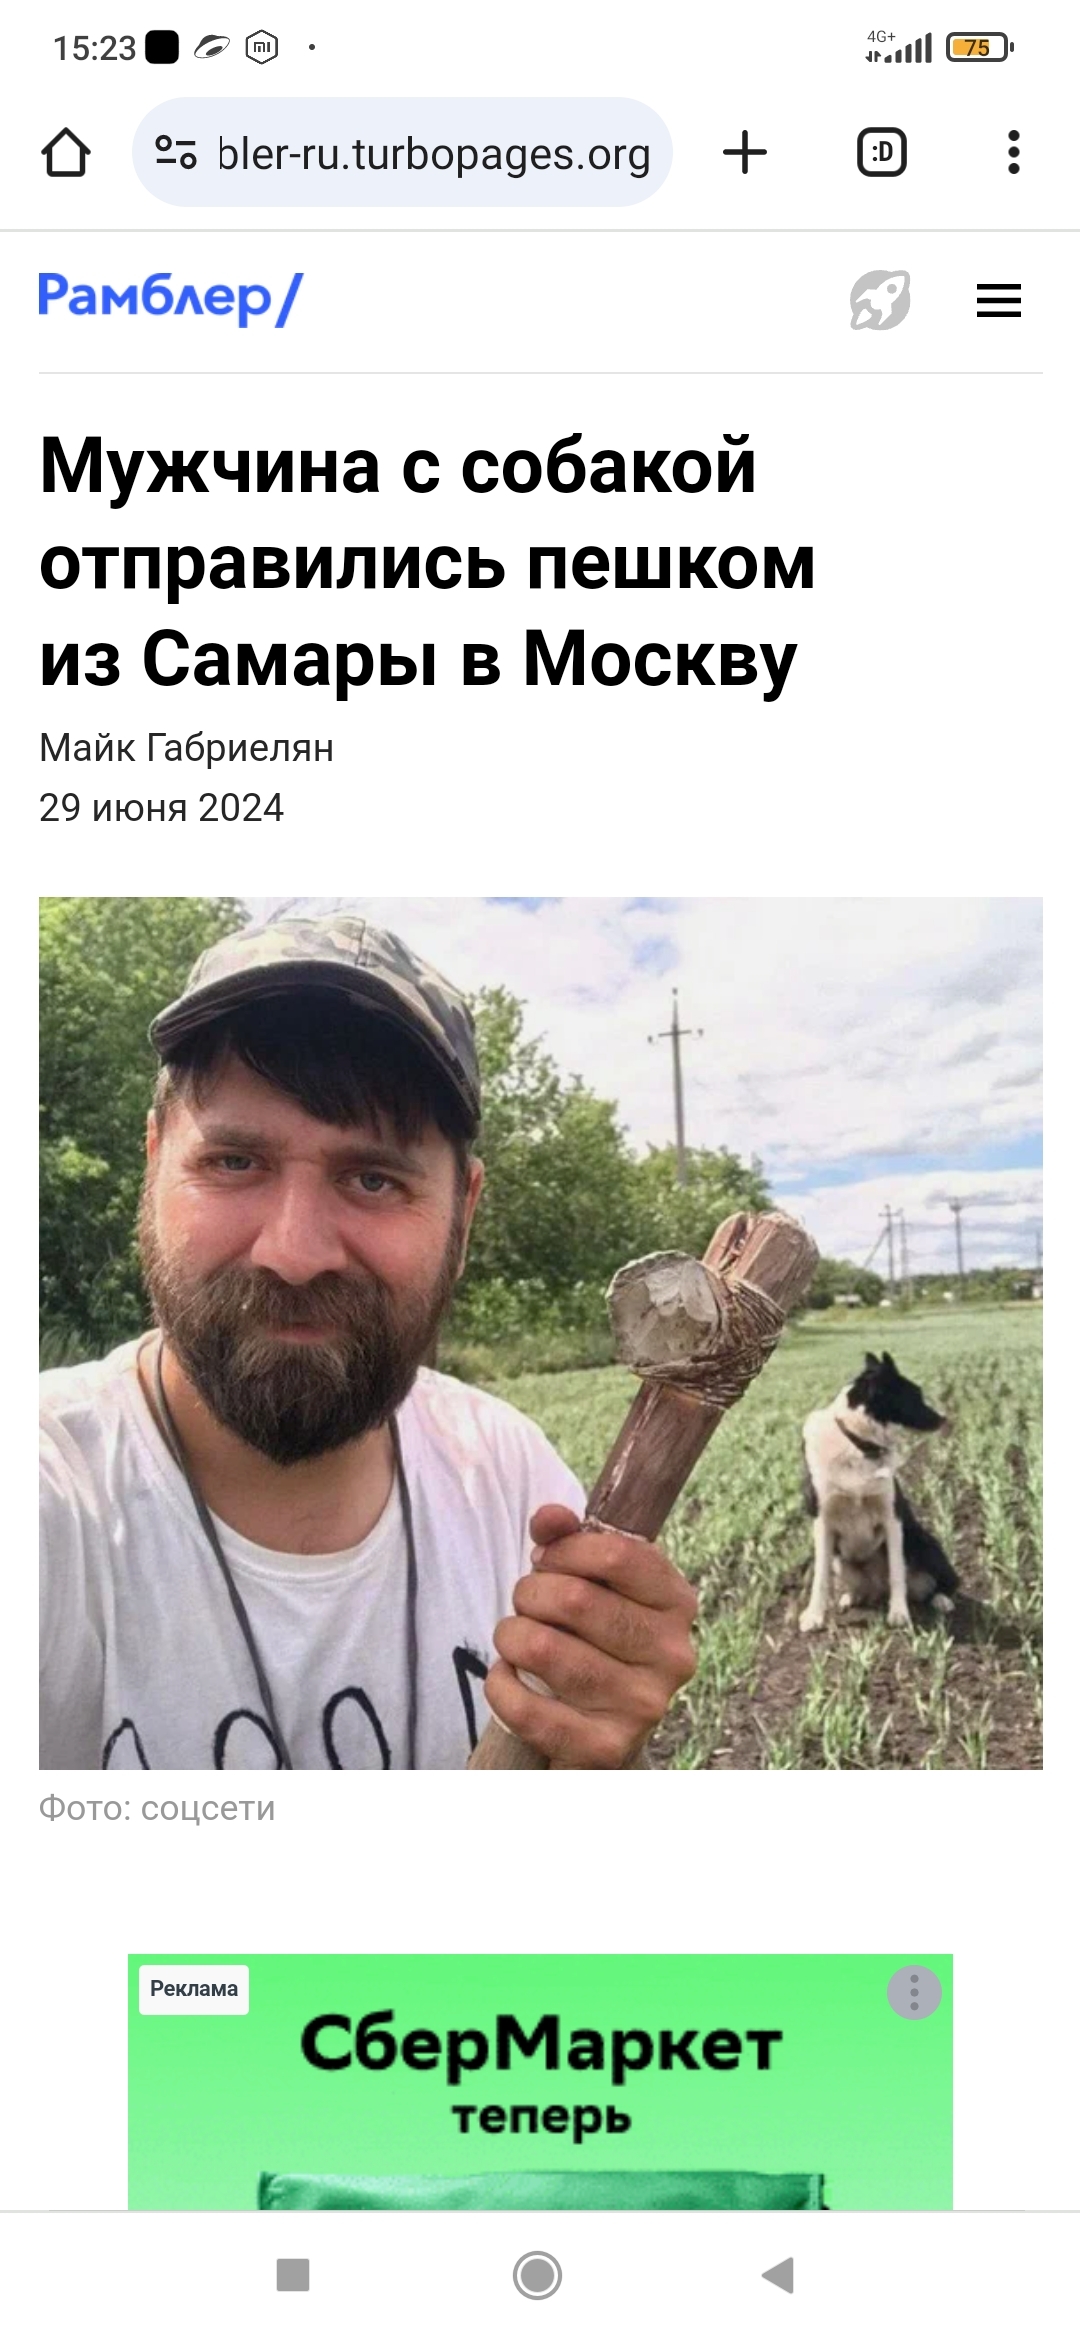This screenshot has height=2340, width=1080.
Task: Tap the Реклама ad label
Action: (194, 1988)
